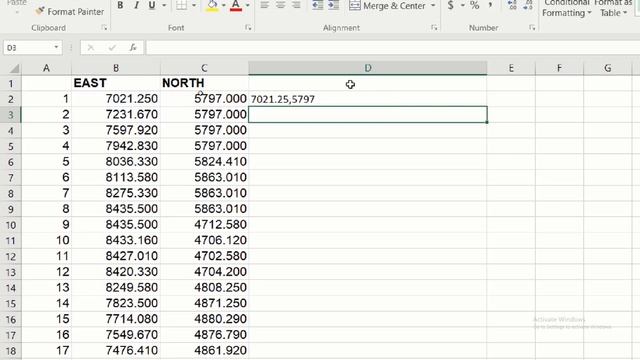Increase decimal places
640x360 pixels.
click(x=512, y=5)
